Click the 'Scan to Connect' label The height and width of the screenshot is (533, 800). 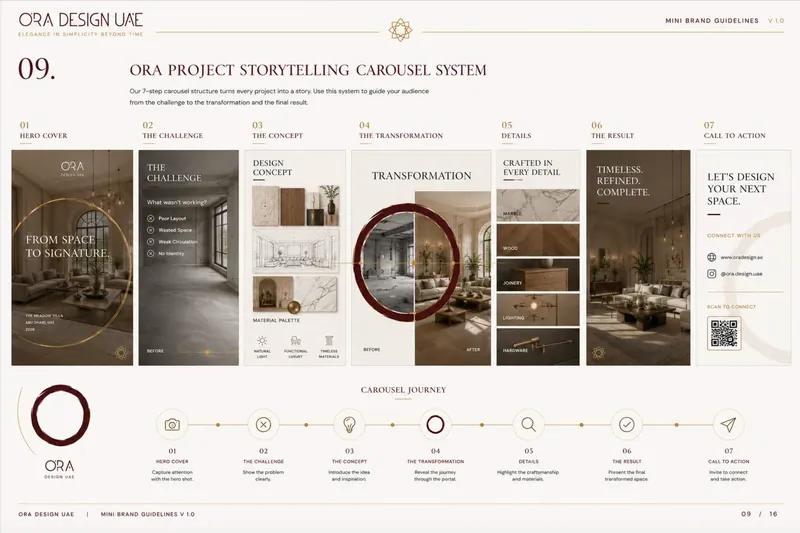[732, 307]
